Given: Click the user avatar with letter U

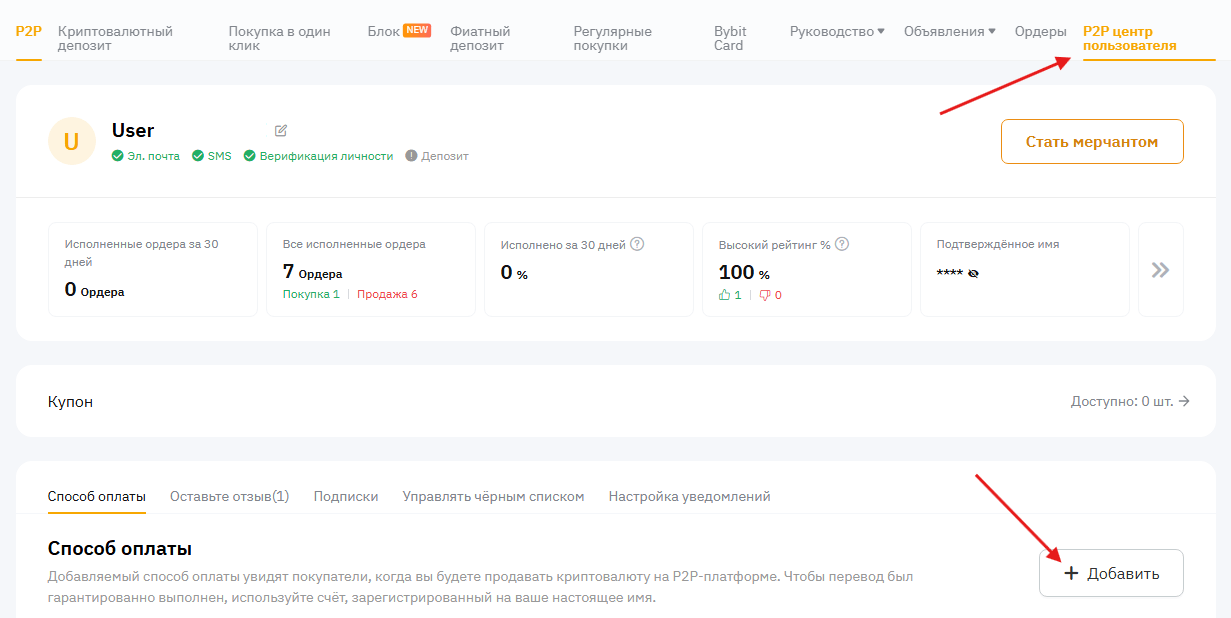Looking at the screenshot, I should pyautogui.click(x=72, y=142).
